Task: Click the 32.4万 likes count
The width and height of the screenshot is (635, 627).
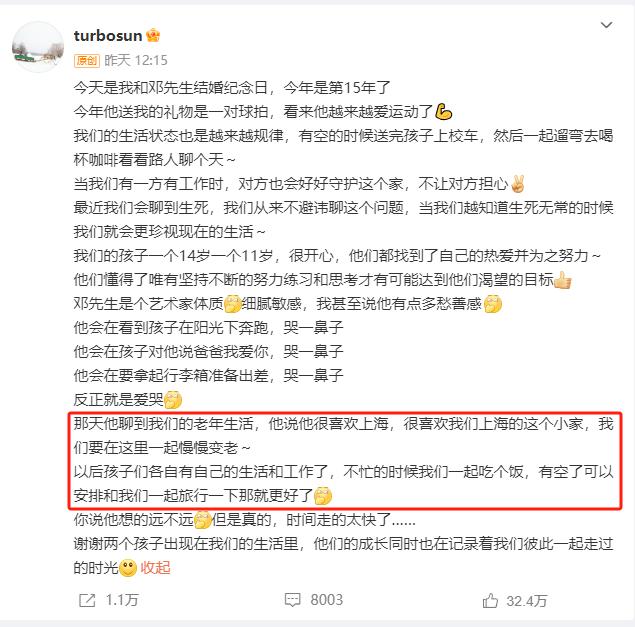Action: pos(526,601)
